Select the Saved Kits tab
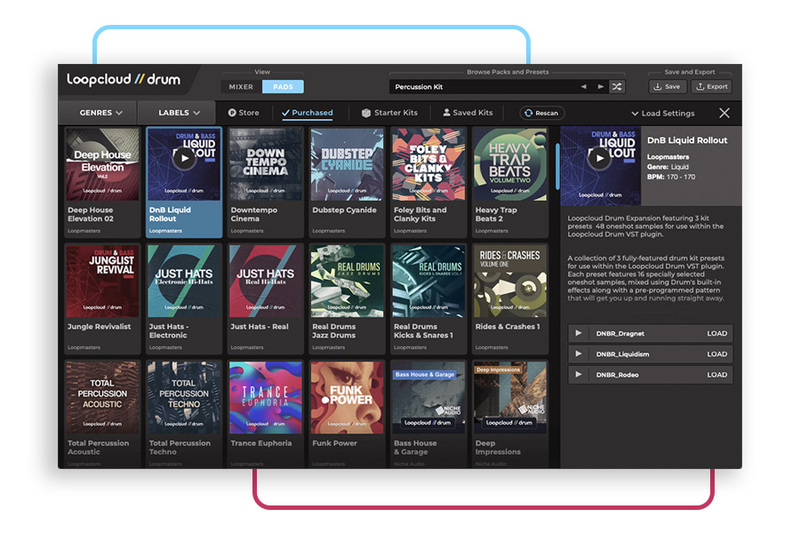The width and height of the screenshot is (800, 533). point(468,113)
